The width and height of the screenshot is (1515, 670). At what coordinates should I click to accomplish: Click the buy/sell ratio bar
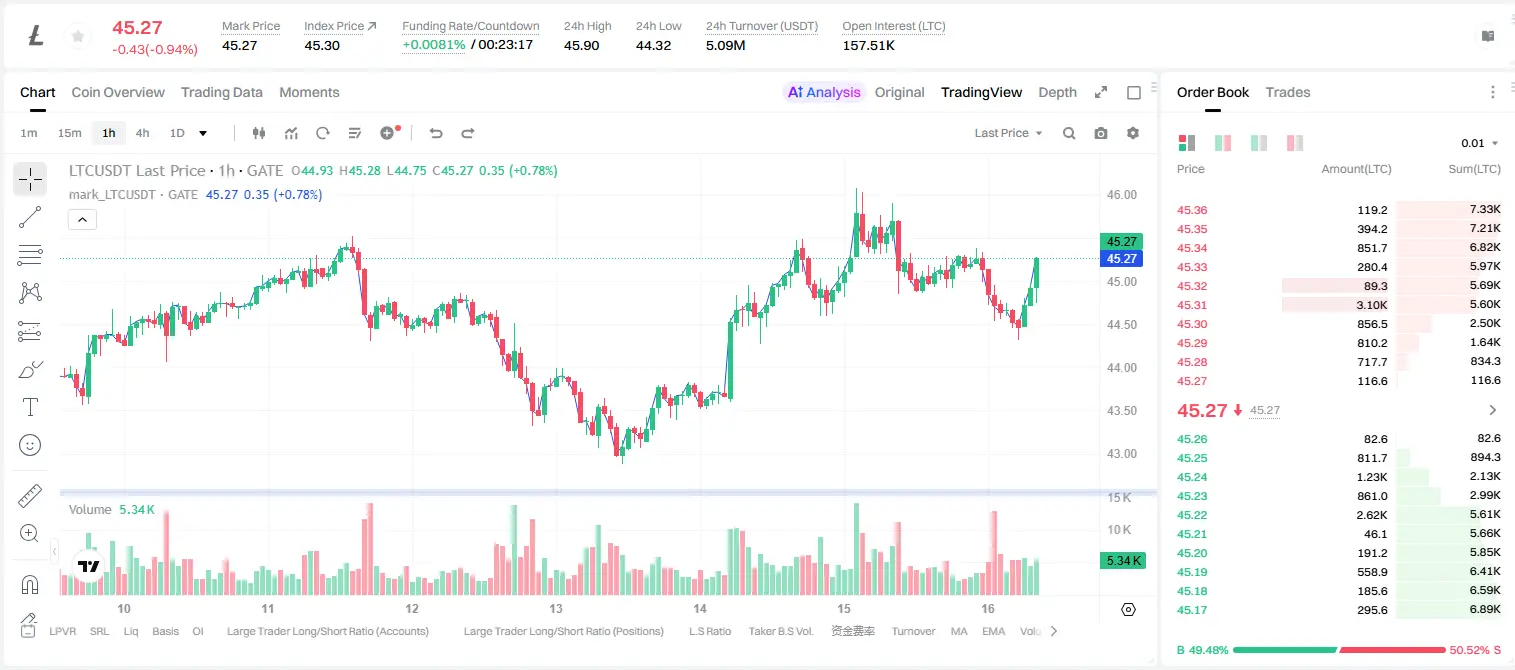tap(1338, 650)
